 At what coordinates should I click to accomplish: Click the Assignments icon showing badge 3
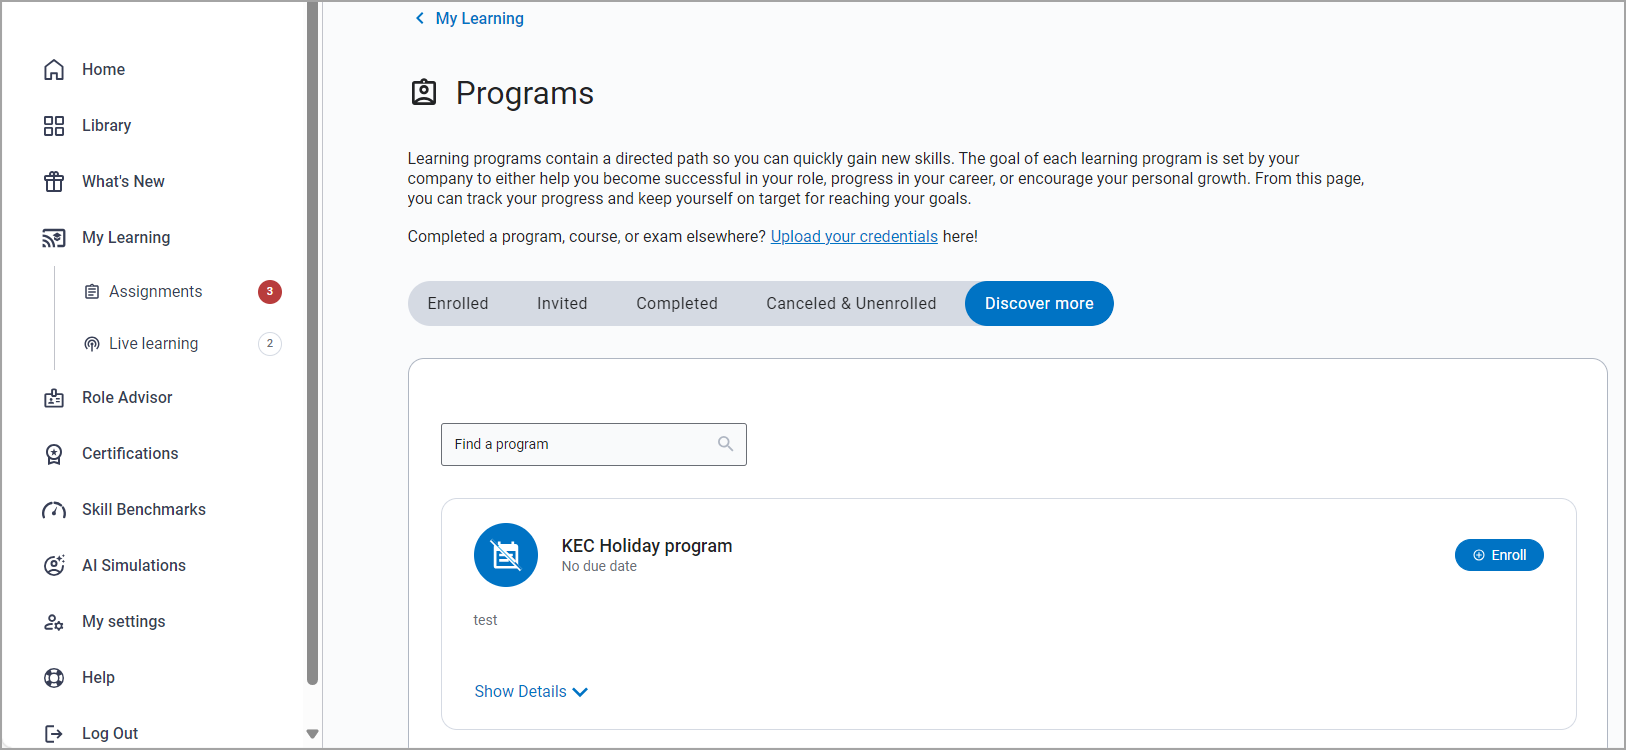pos(92,291)
